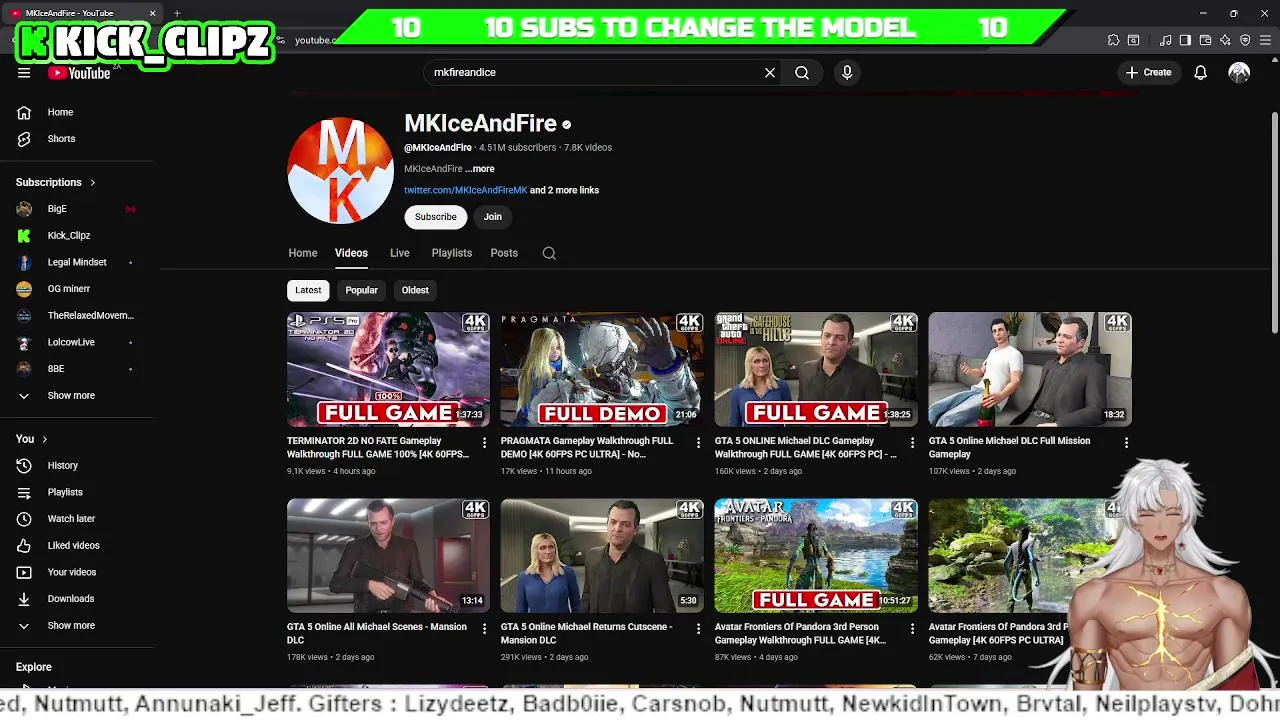Expand the You section arrow
Image resolution: width=1280 pixels, height=720 pixels.
44,439
